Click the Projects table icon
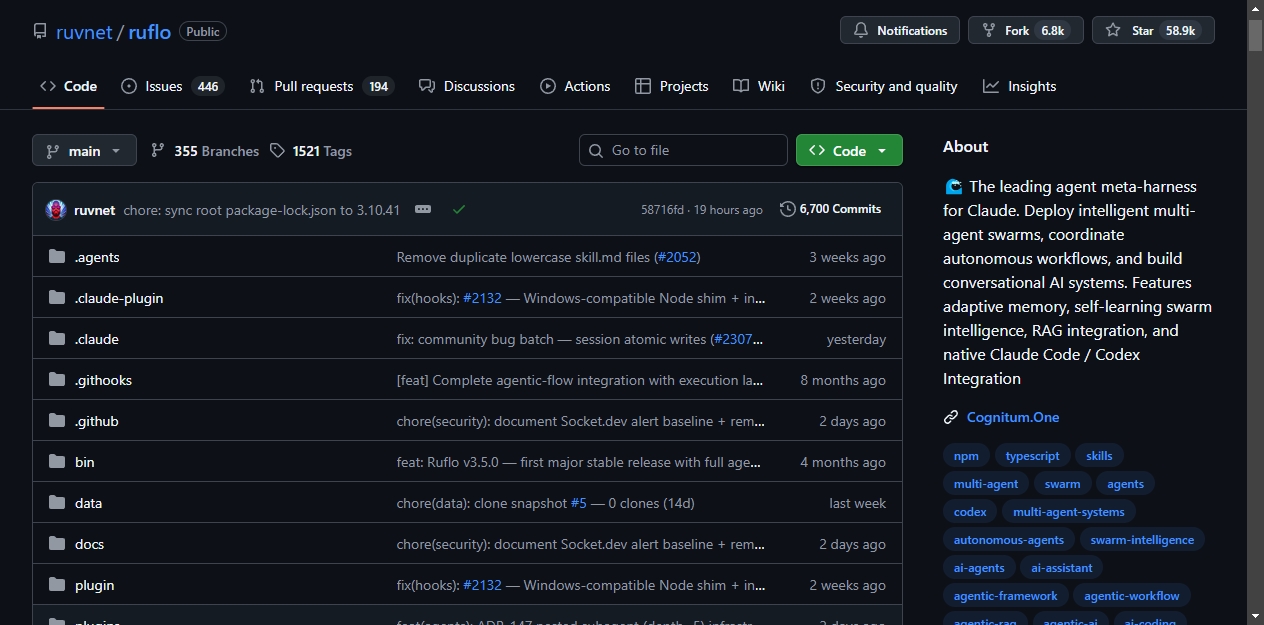Image resolution: width=1264 pixels, height=625 pixels. (x=643, y=86)
